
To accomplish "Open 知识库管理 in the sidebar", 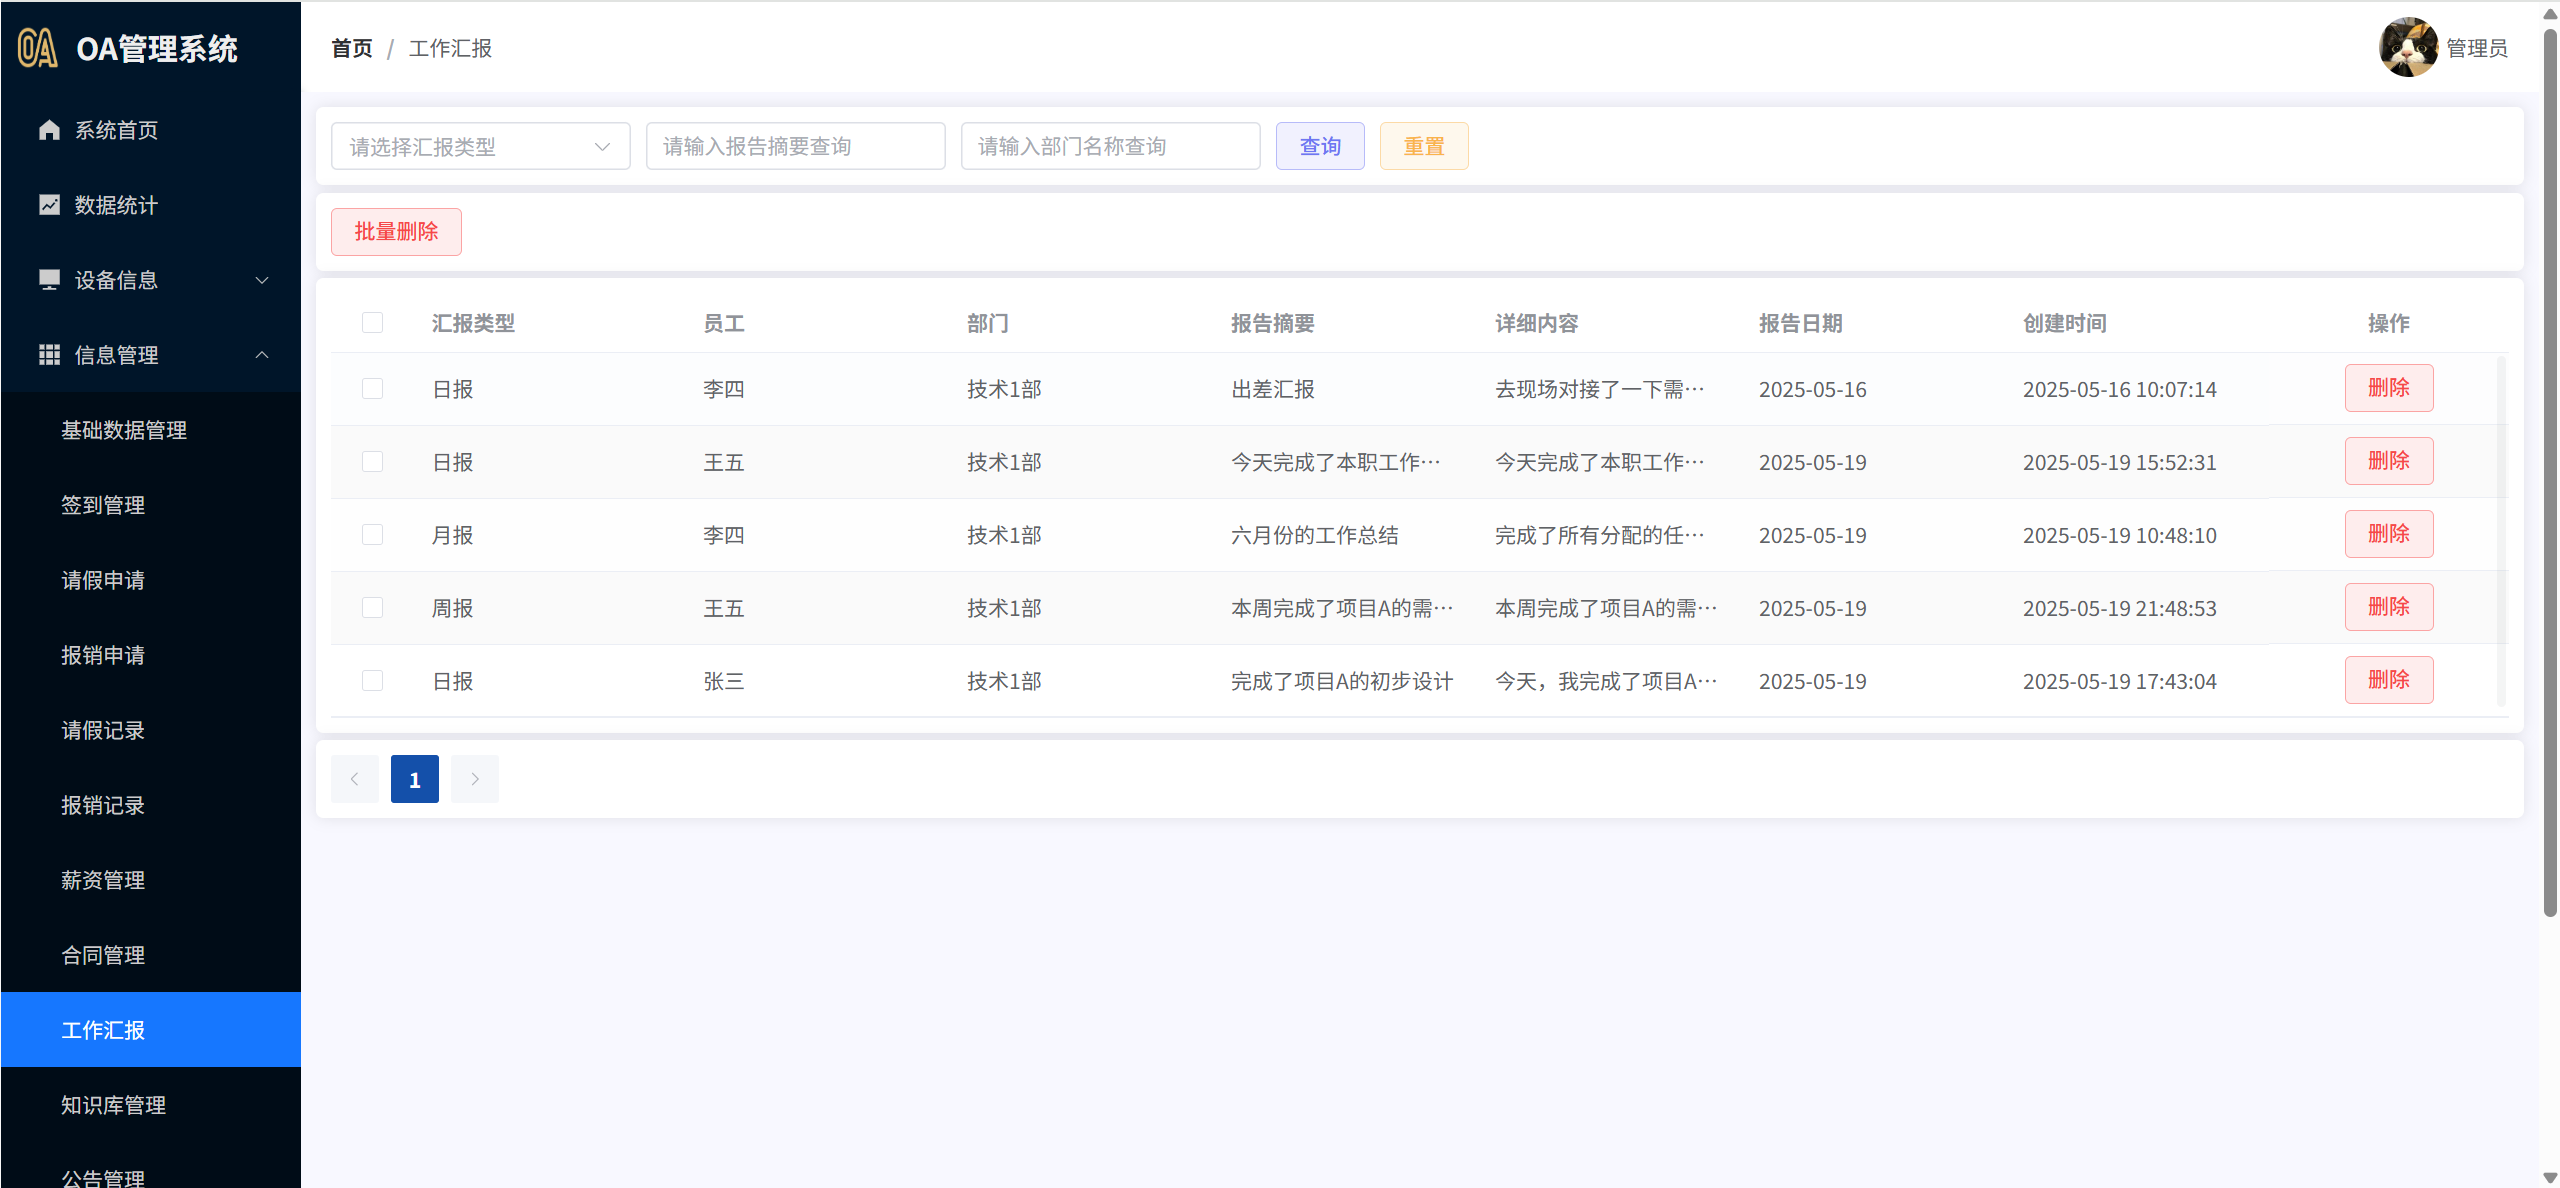I will coord(113,1105).
